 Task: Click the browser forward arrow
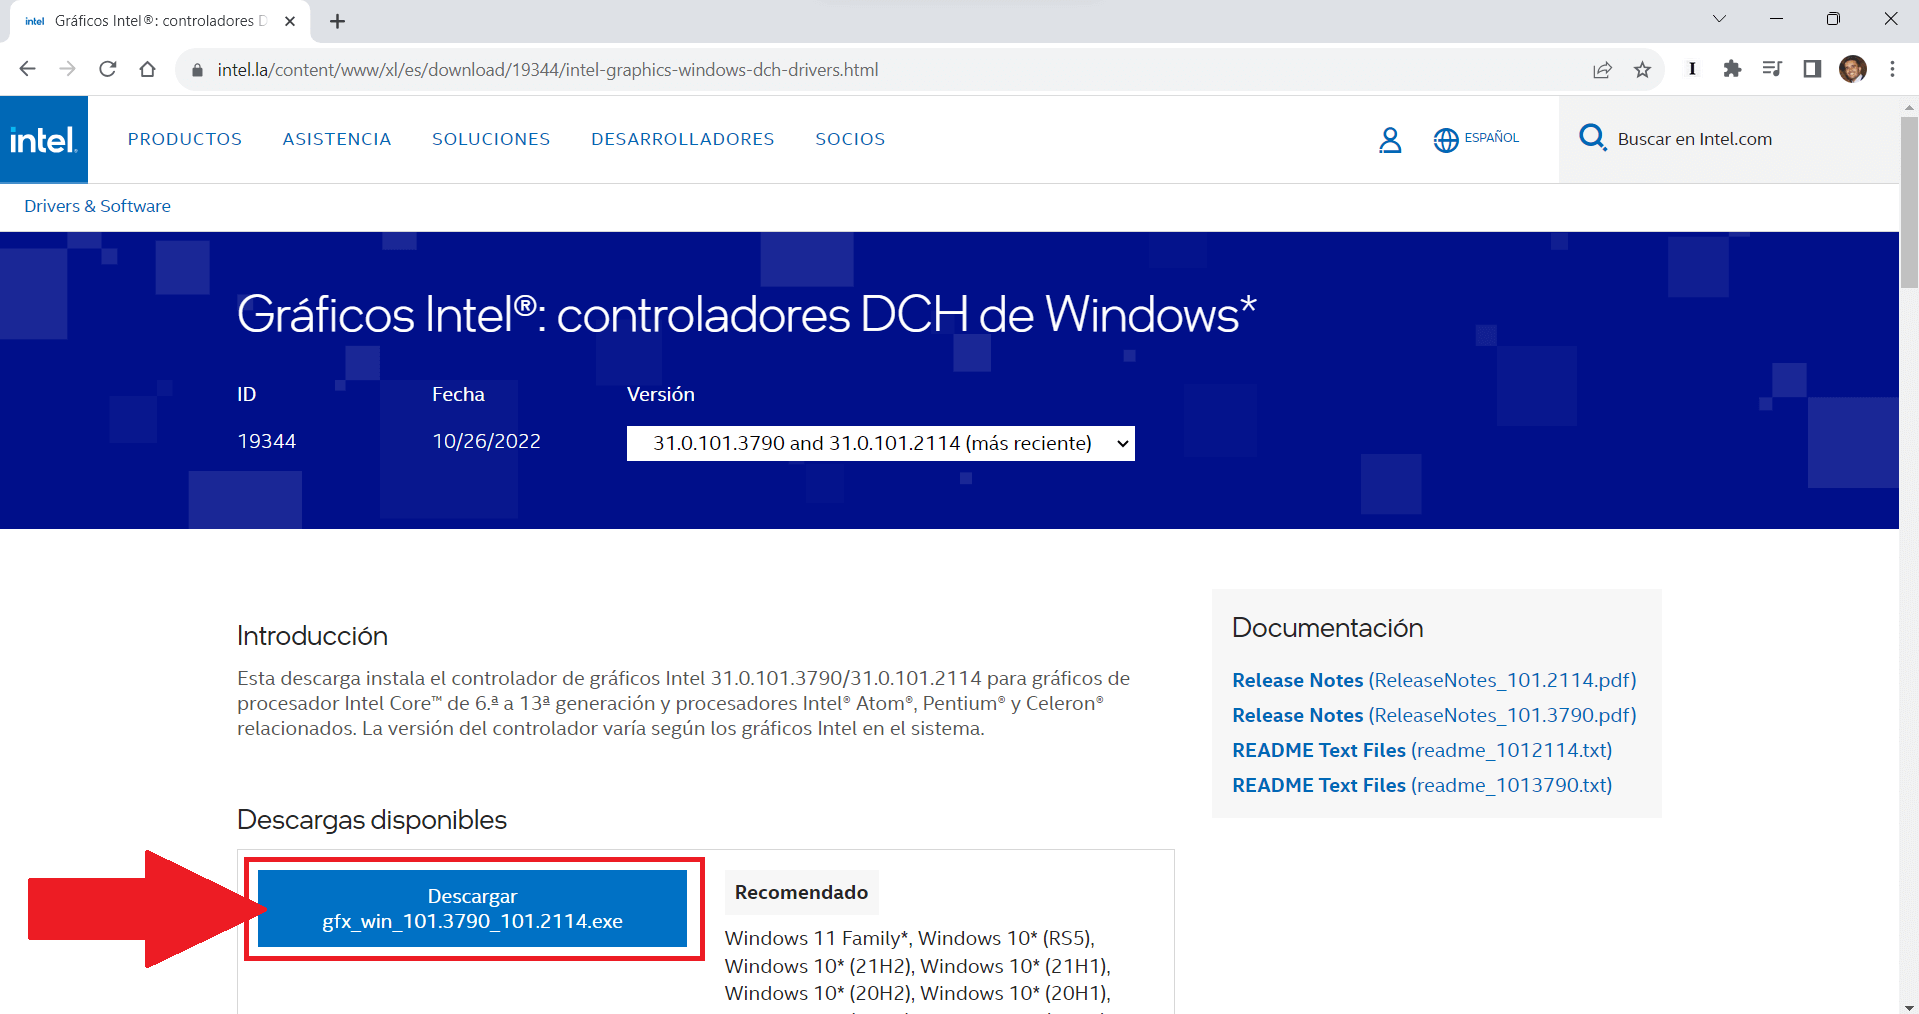pos(67,69)
